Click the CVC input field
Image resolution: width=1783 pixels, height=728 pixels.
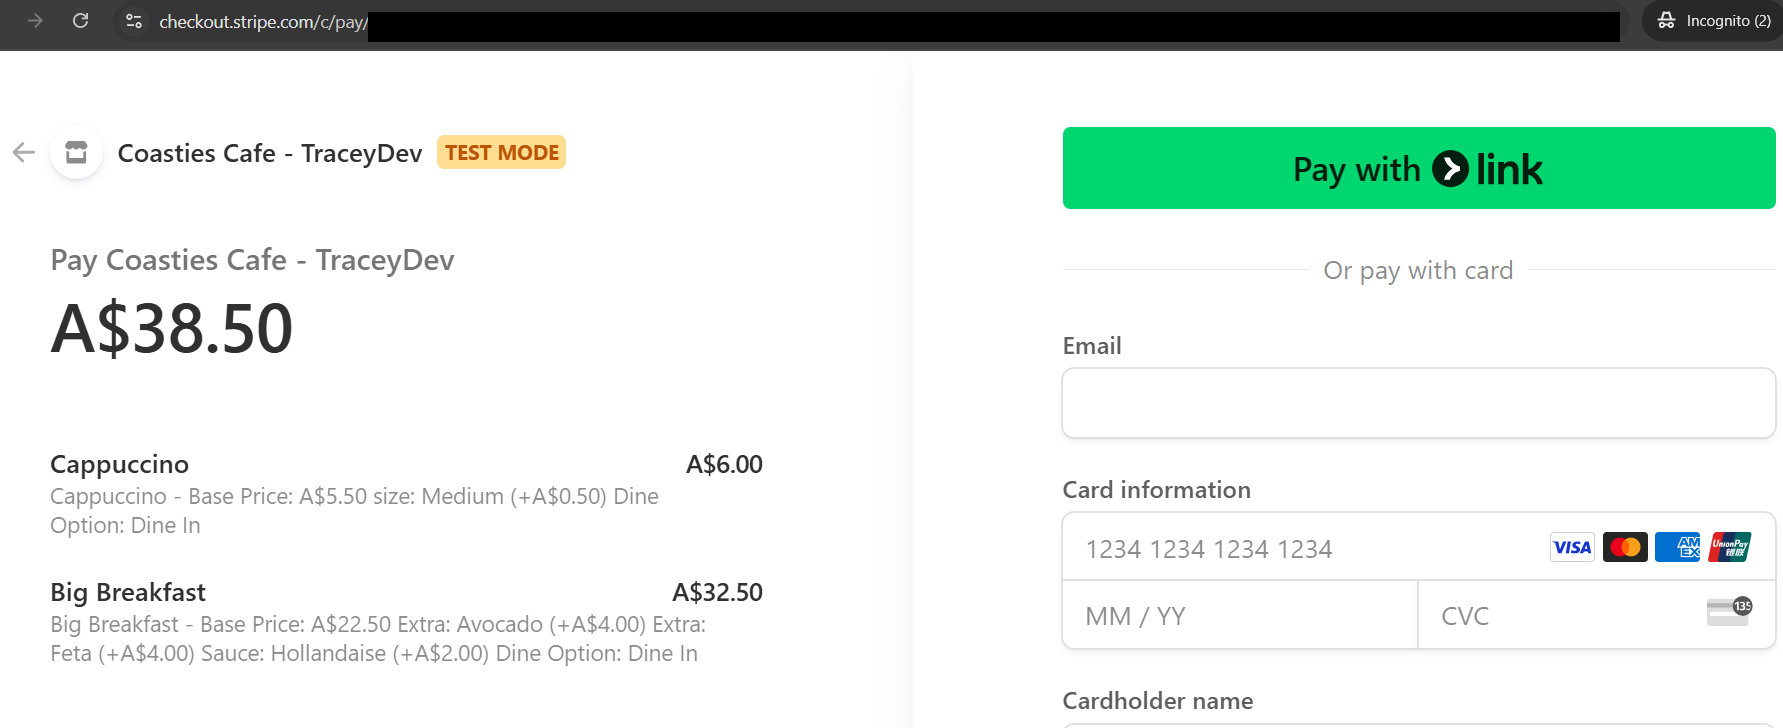pyautogui.click(x=1560, y=616)
